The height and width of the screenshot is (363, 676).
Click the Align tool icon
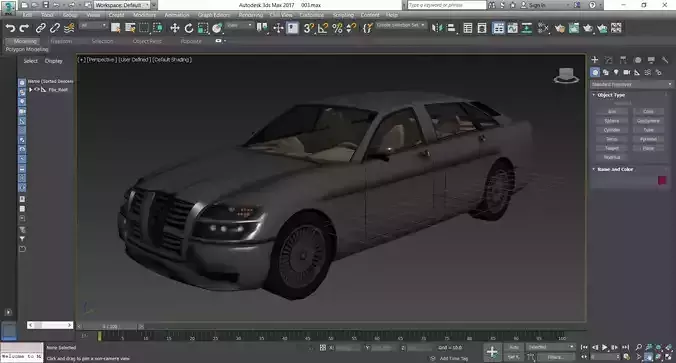pyautogui.click(x=451, y=28)
